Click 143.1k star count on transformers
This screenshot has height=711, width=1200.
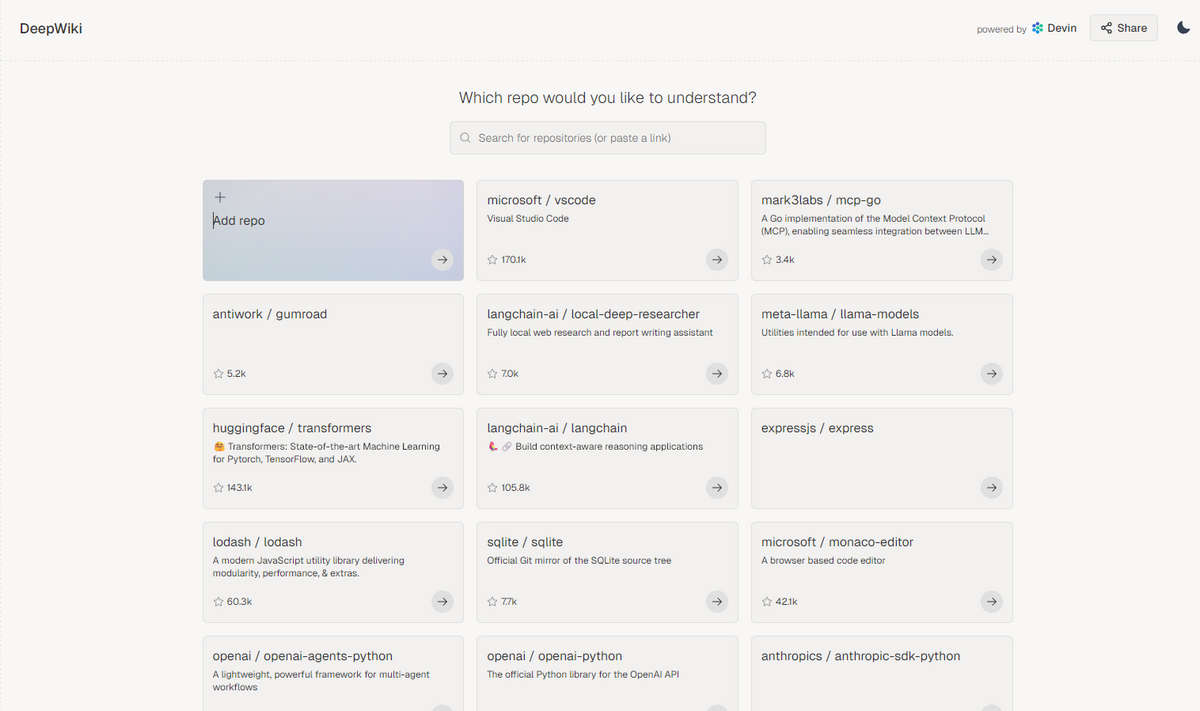[240, 488]
